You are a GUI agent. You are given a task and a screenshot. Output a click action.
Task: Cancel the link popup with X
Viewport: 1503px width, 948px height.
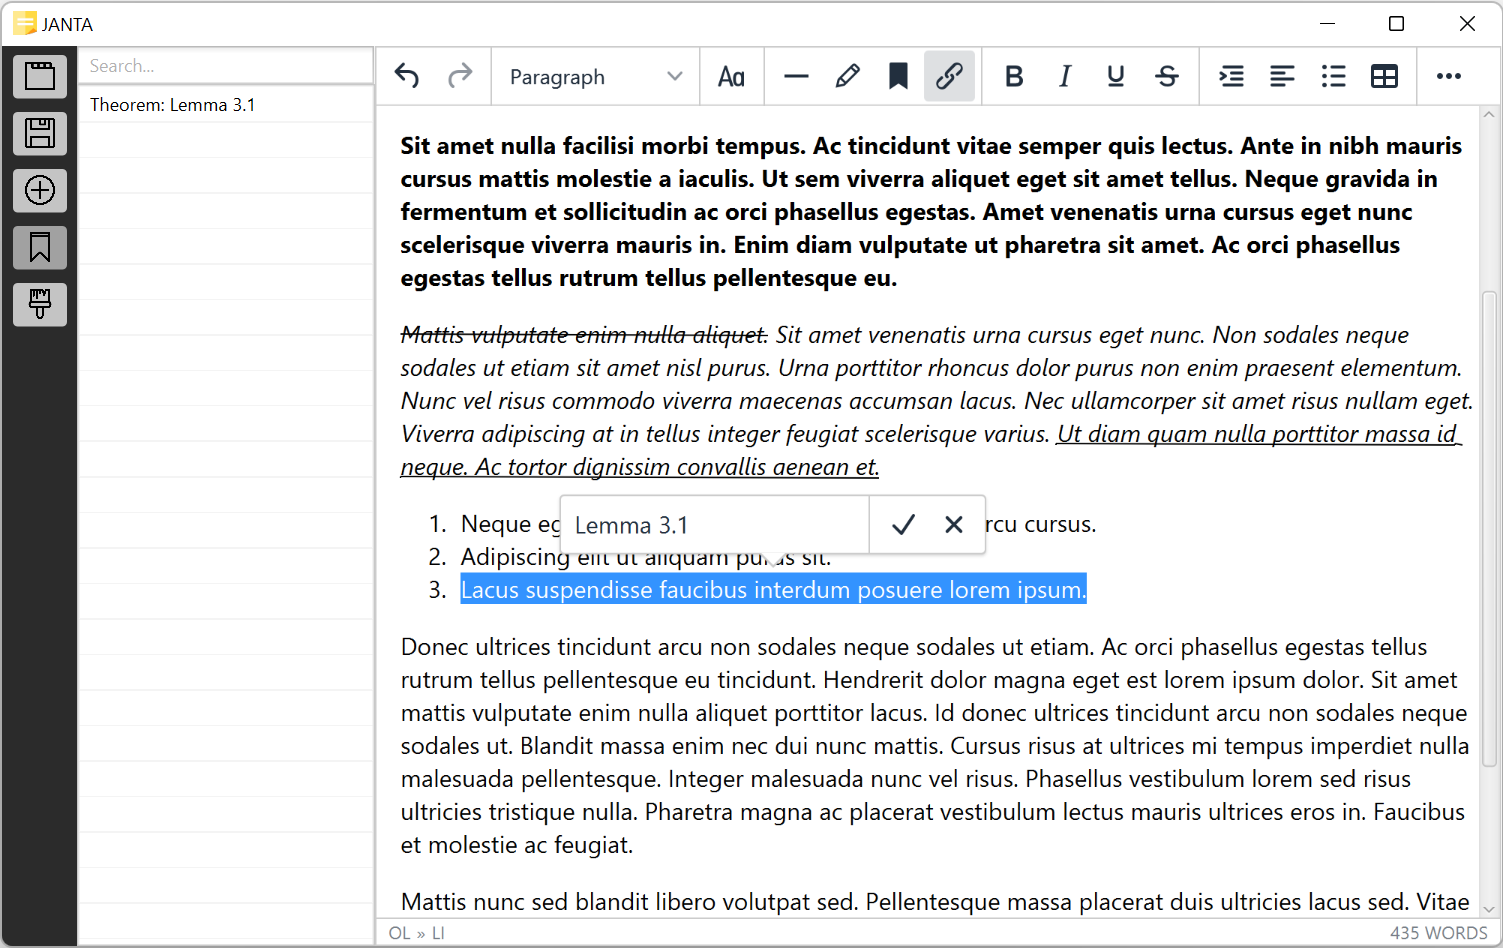(x=954, y=525)
